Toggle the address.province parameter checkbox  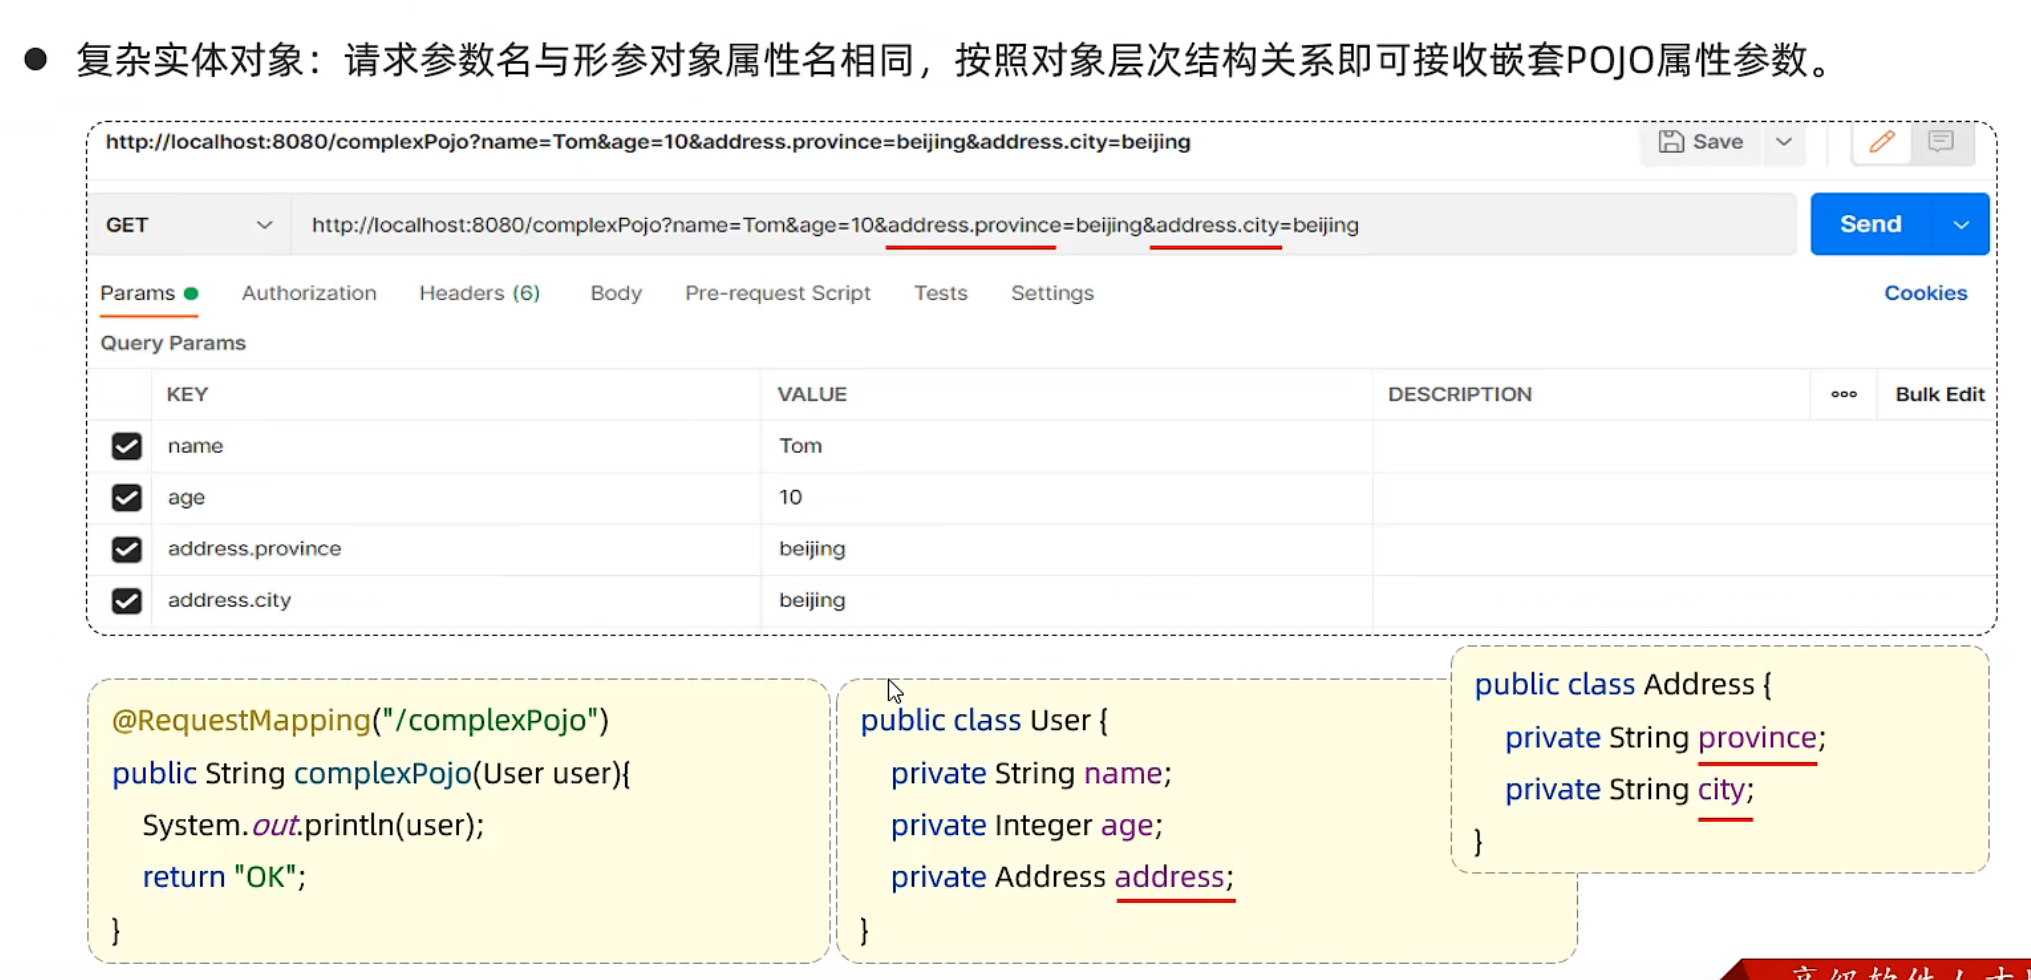(x=127, y=549)
